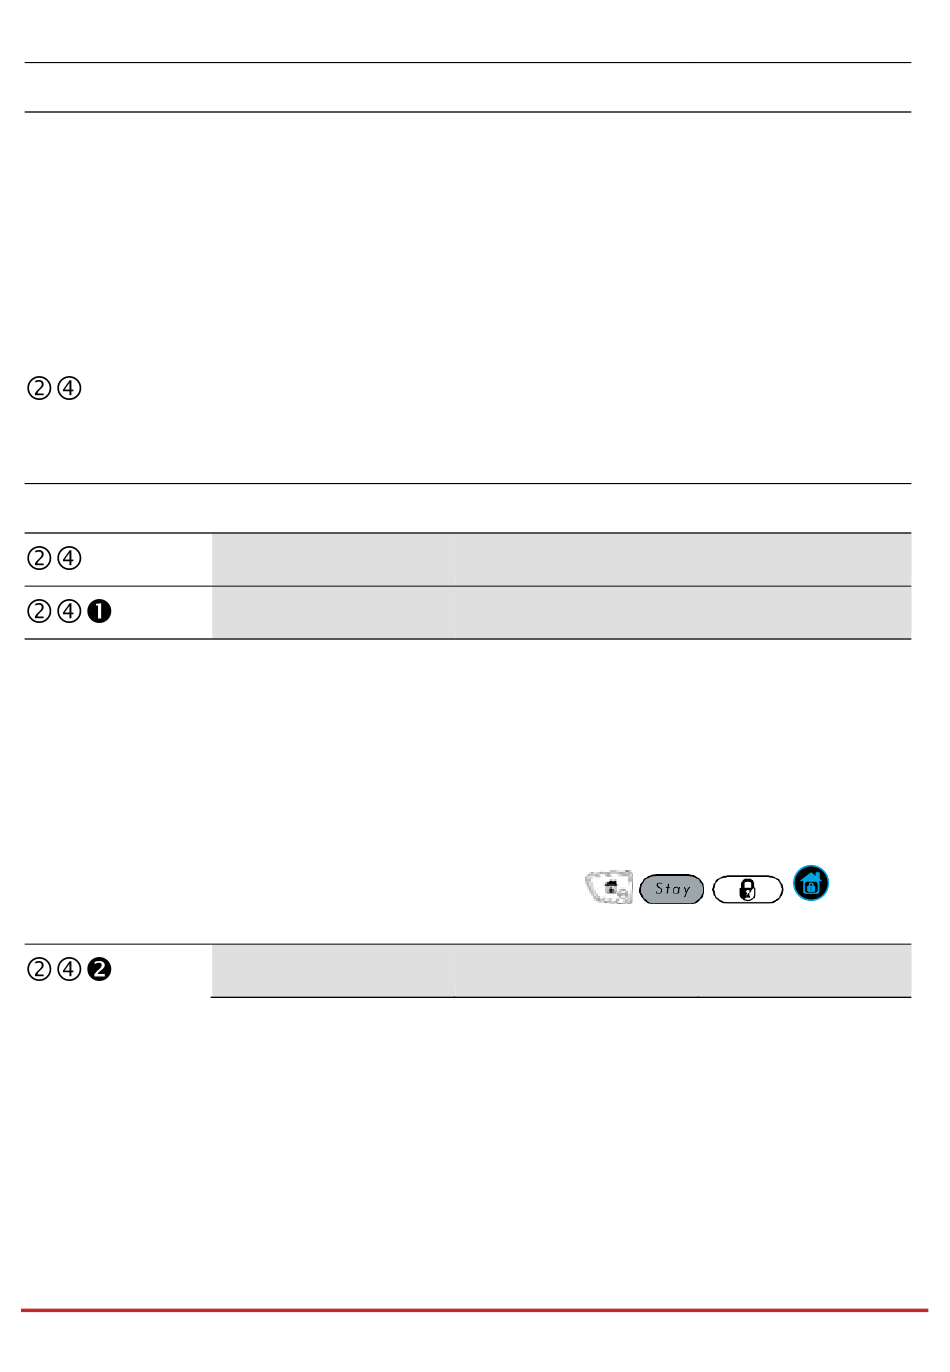Click the black filled circled number 1

(99, 611)
